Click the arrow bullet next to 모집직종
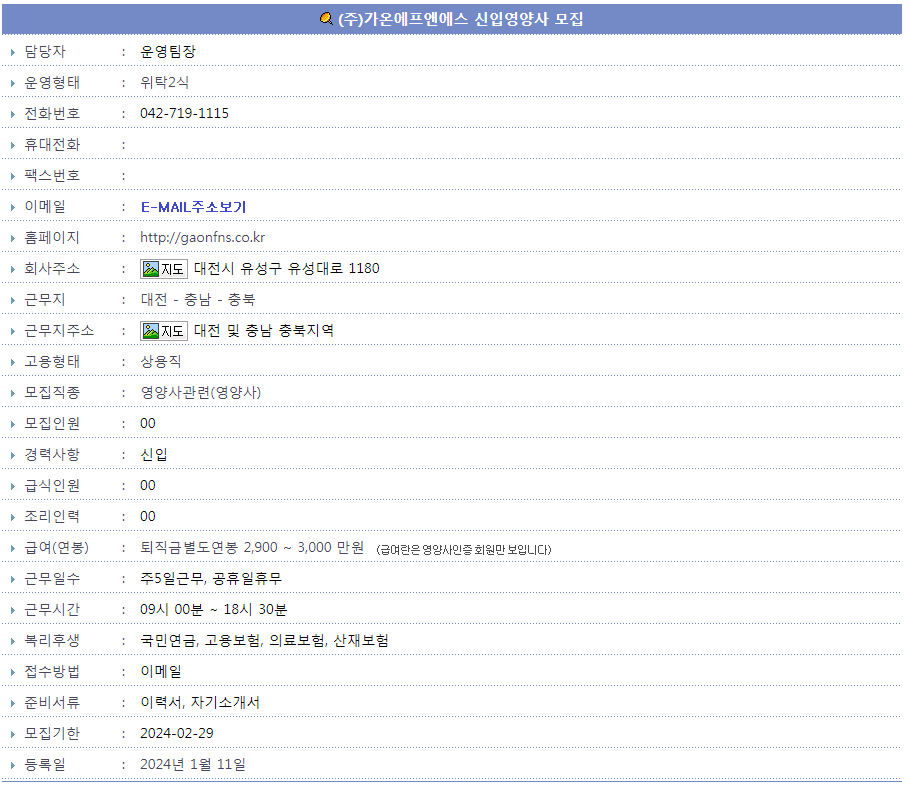 [x=12, y=393]
